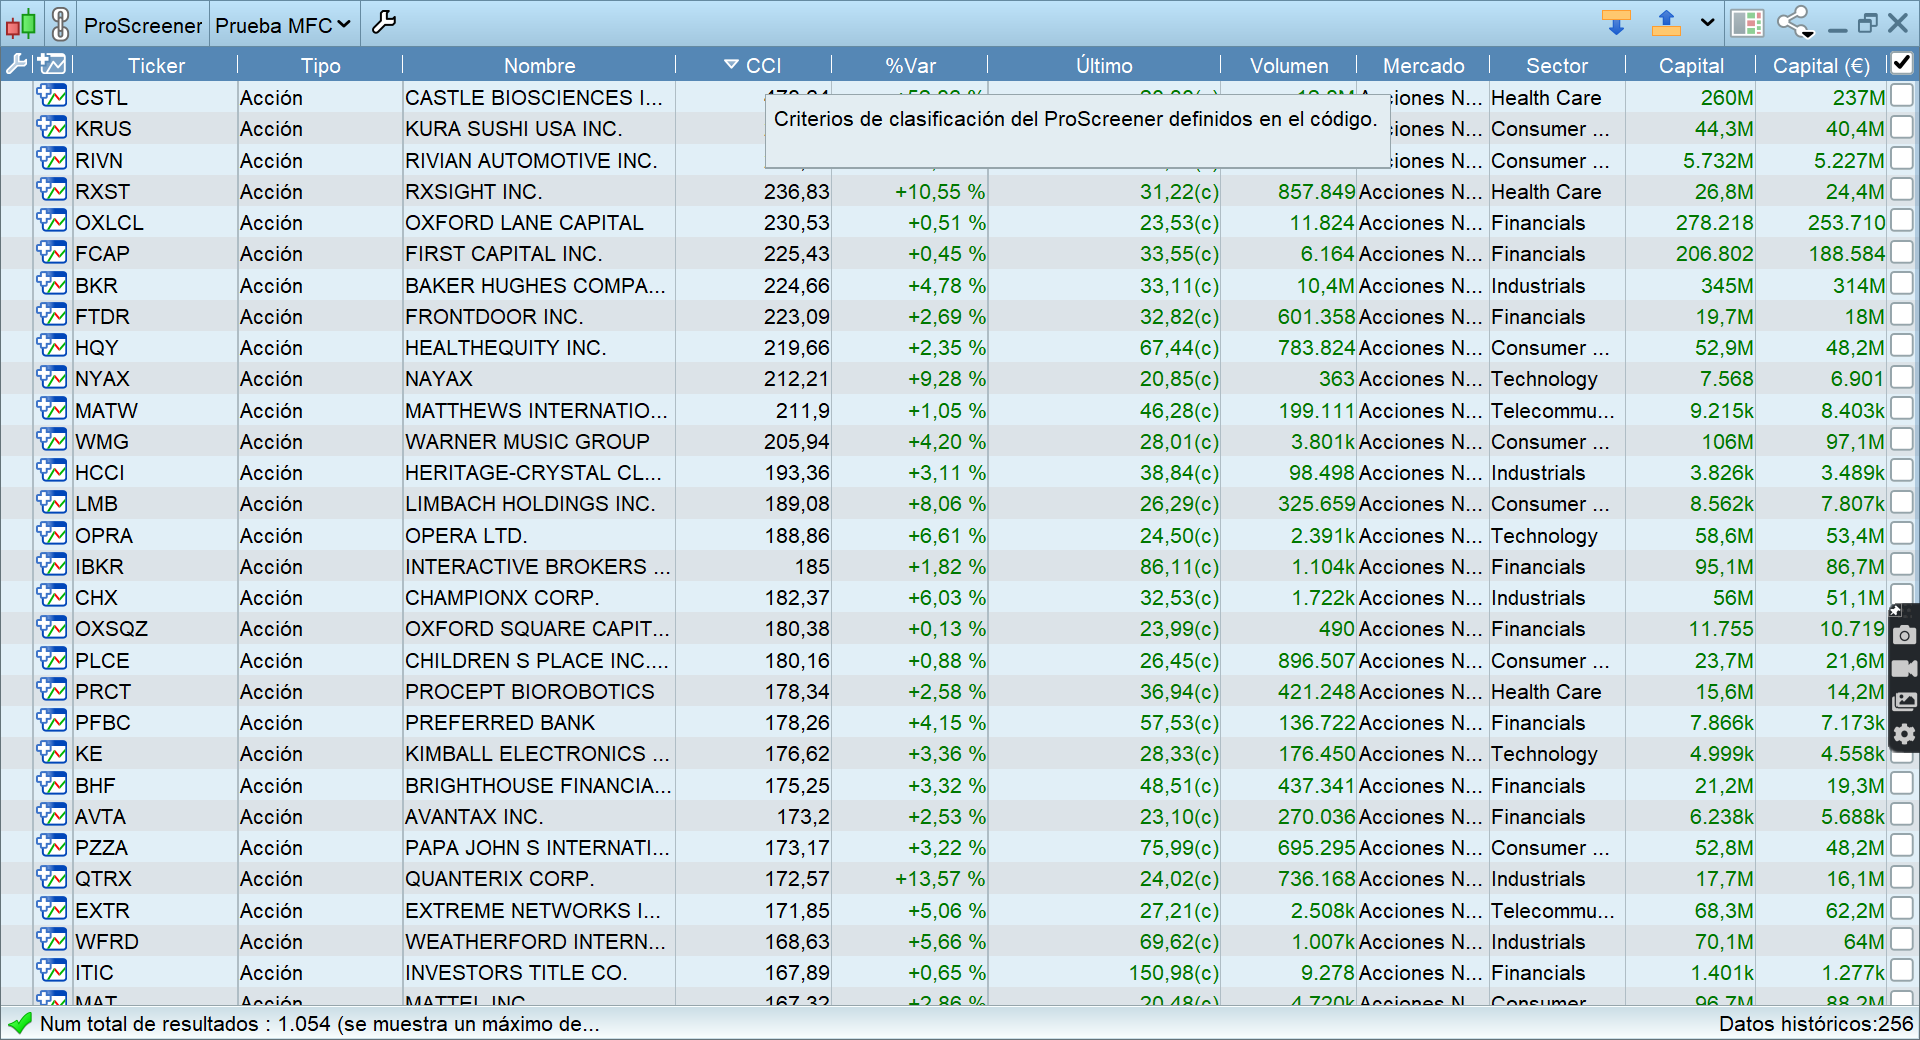This screenshot has height=1040, width=1920.
Task: Sort by the %Var column header
Action: (910, 66)
